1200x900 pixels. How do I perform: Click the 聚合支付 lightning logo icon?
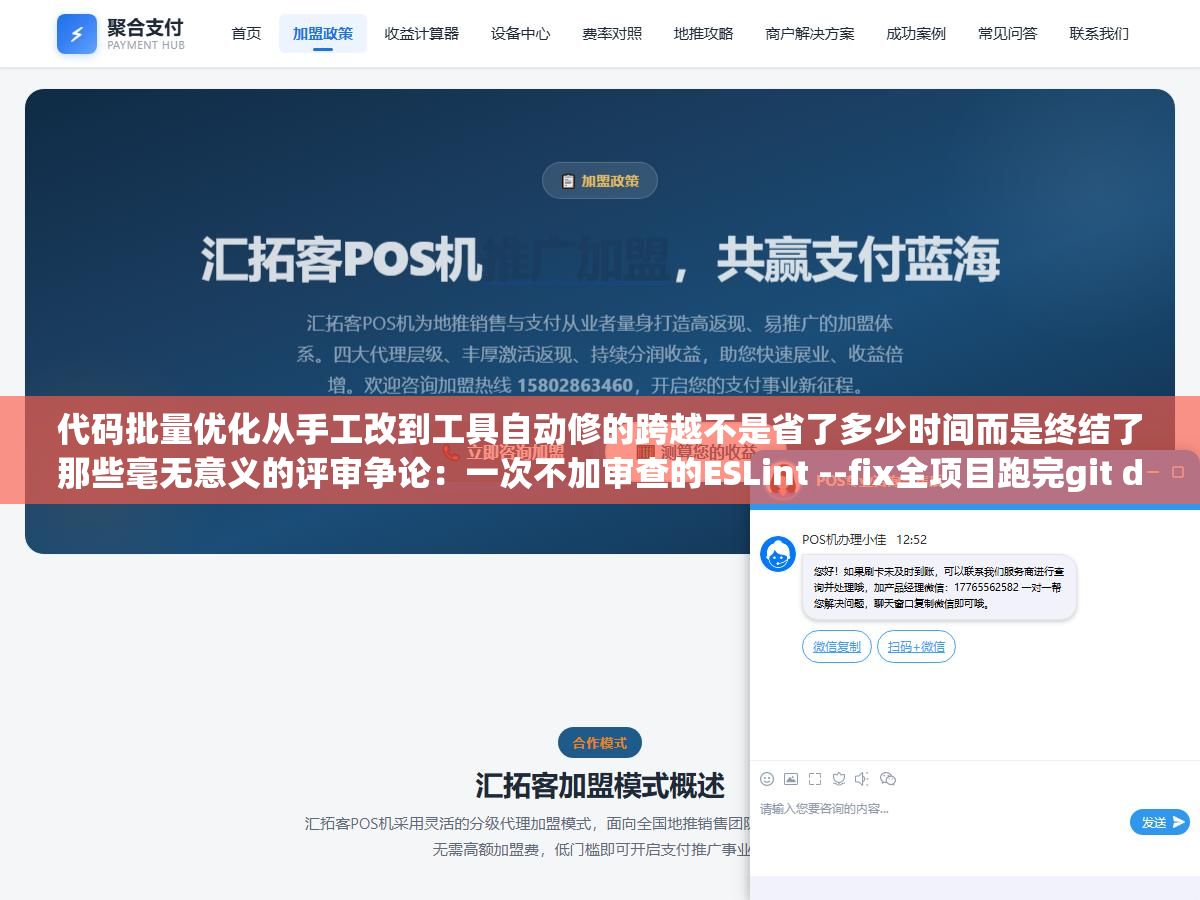(77, 34)
